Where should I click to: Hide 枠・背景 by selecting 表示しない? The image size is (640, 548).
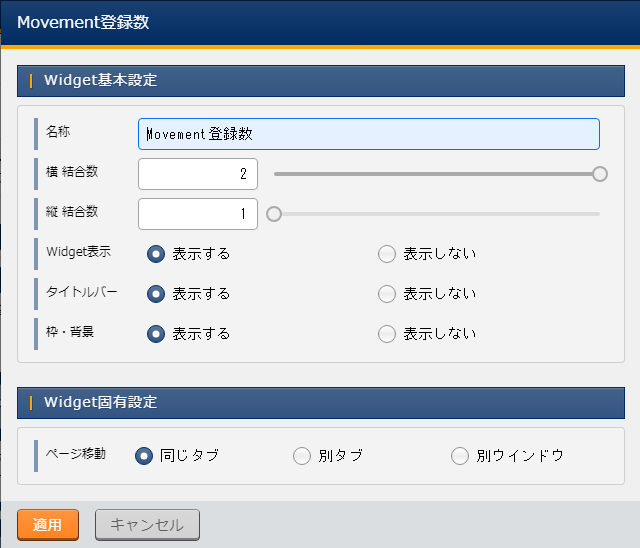pyautogui.click(x=387, y=334)
